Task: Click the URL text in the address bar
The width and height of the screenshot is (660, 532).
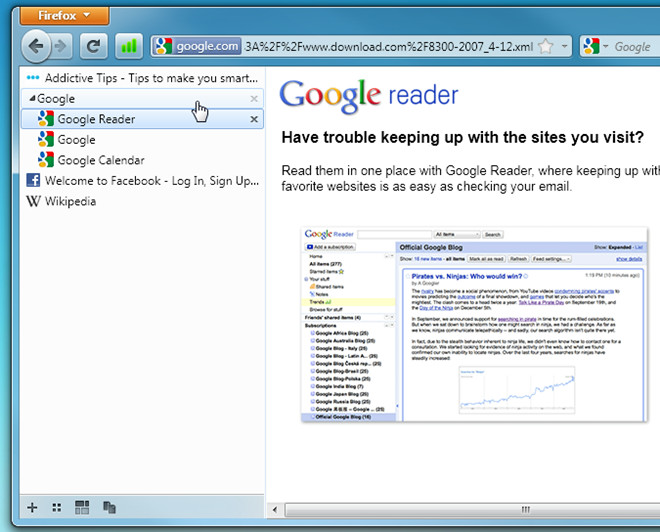Action: pyautogui.click(x=389, y=46)
